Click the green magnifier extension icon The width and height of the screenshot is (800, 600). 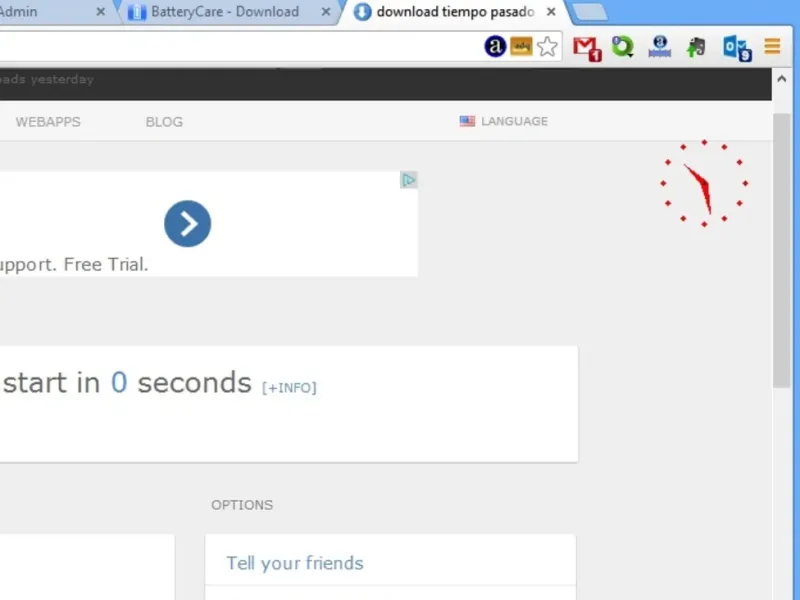622,47
